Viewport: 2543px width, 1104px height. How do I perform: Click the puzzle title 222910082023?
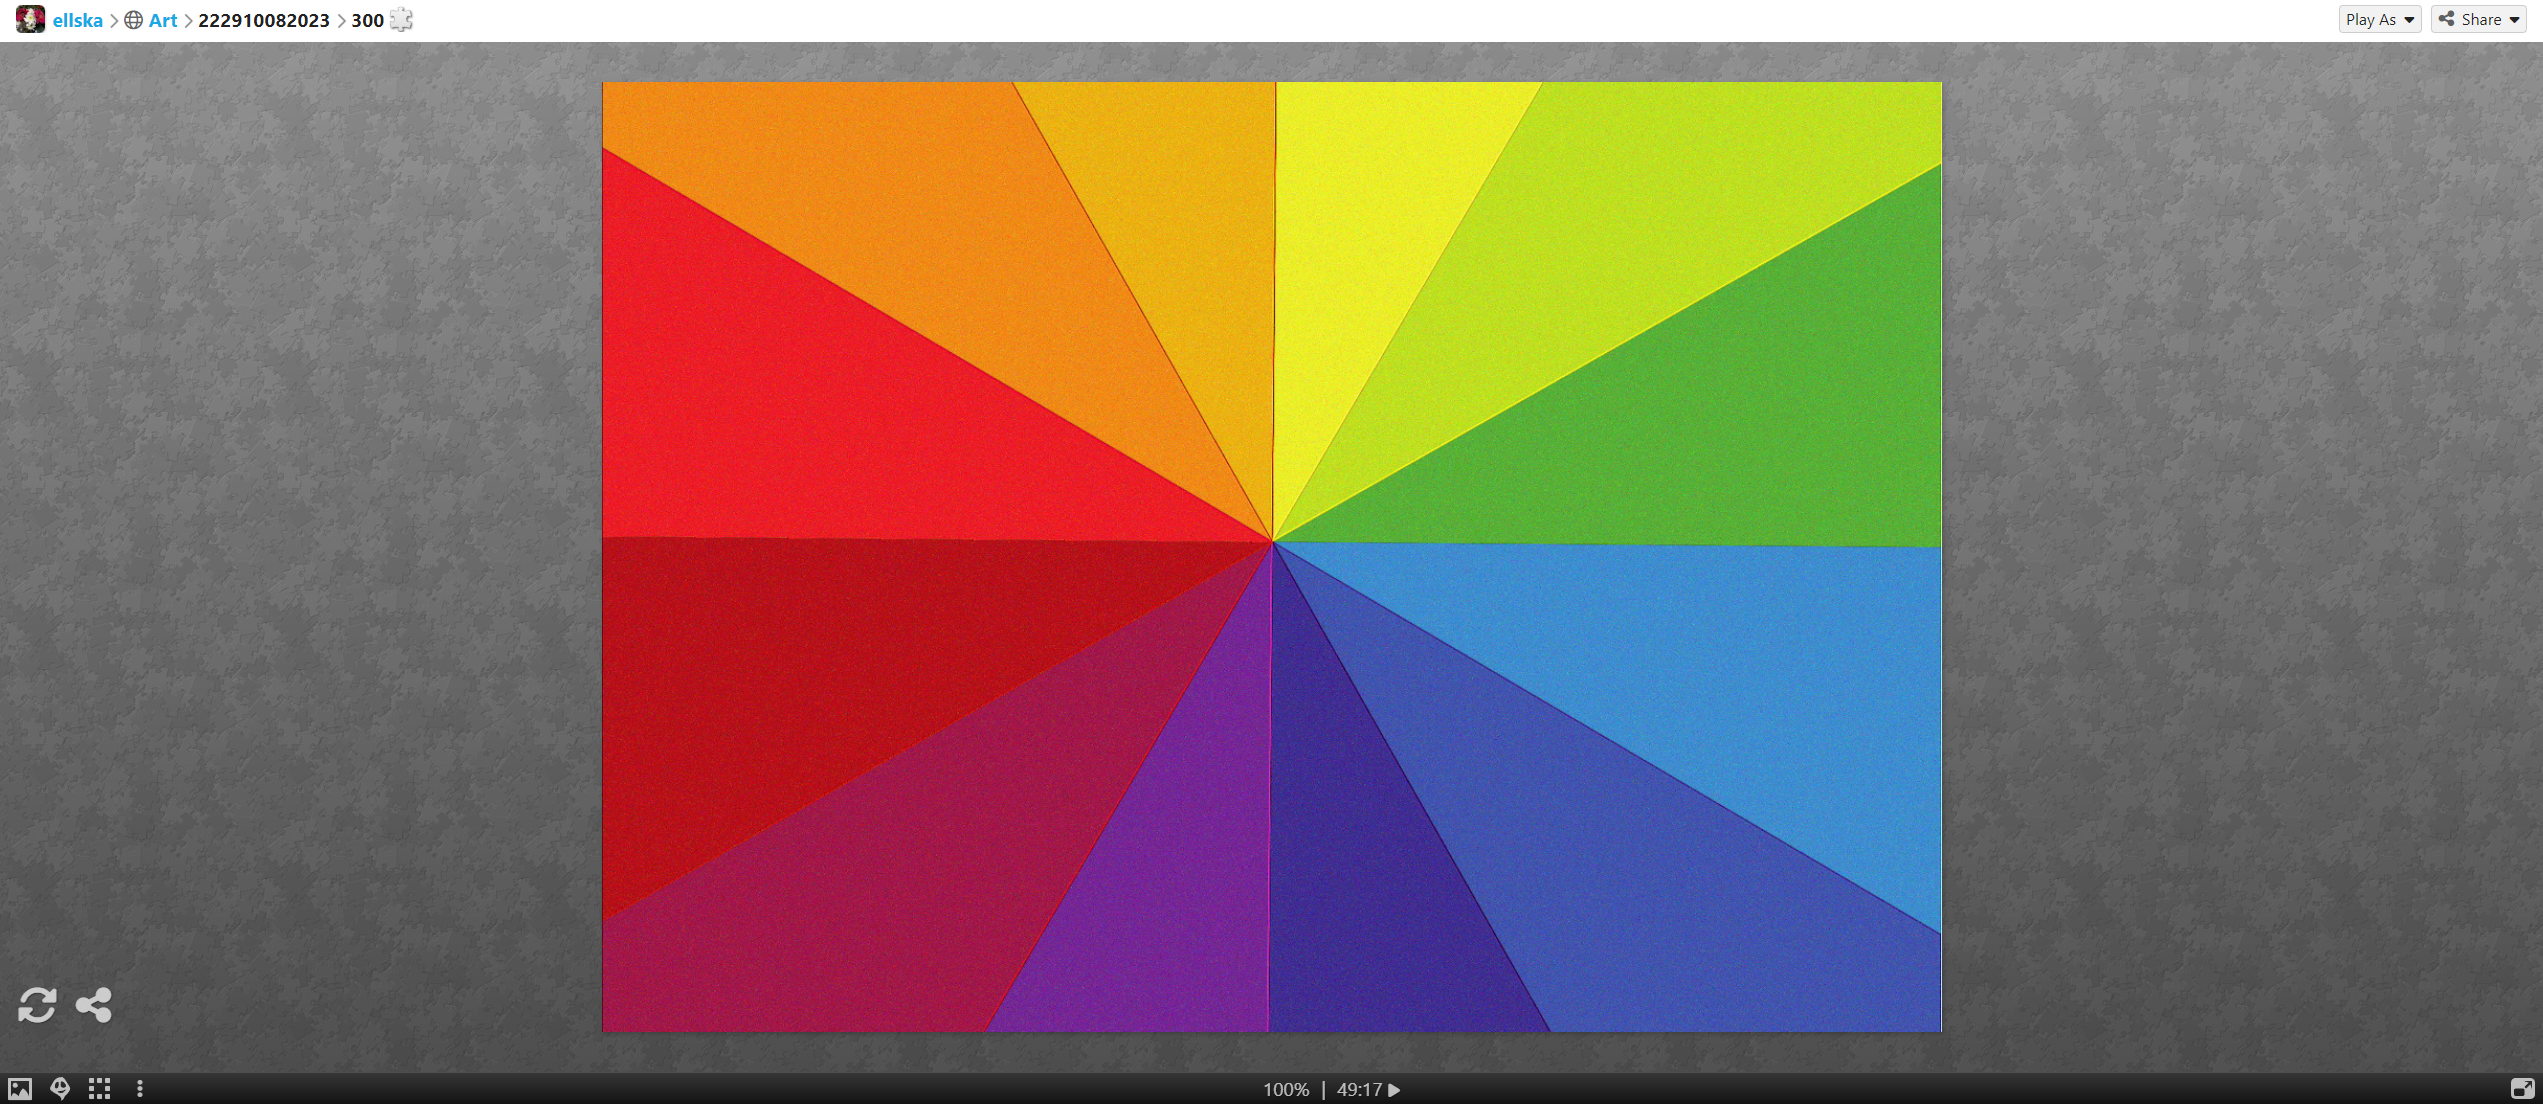(264, 20)
